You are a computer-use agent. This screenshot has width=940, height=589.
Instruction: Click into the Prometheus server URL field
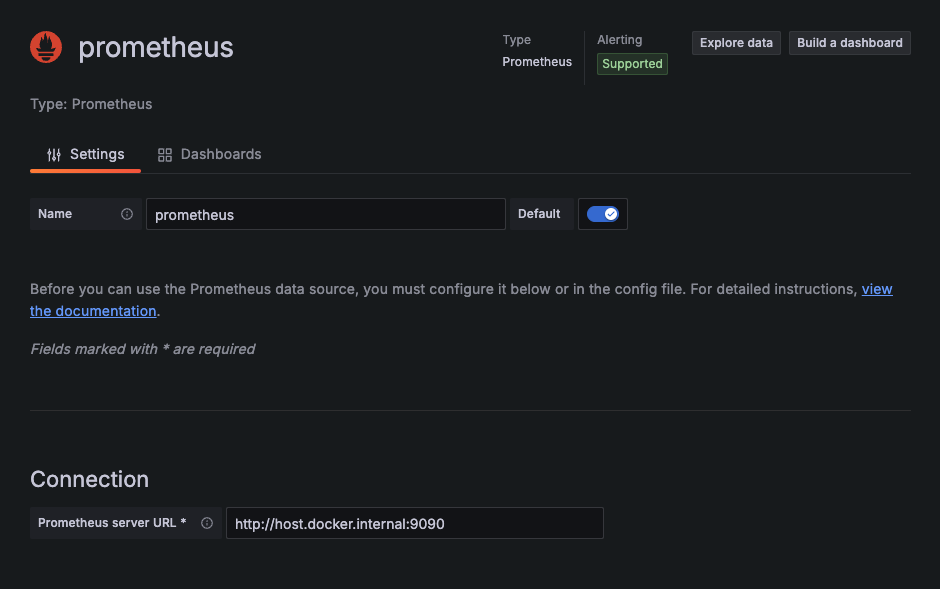tap(414, 523)
